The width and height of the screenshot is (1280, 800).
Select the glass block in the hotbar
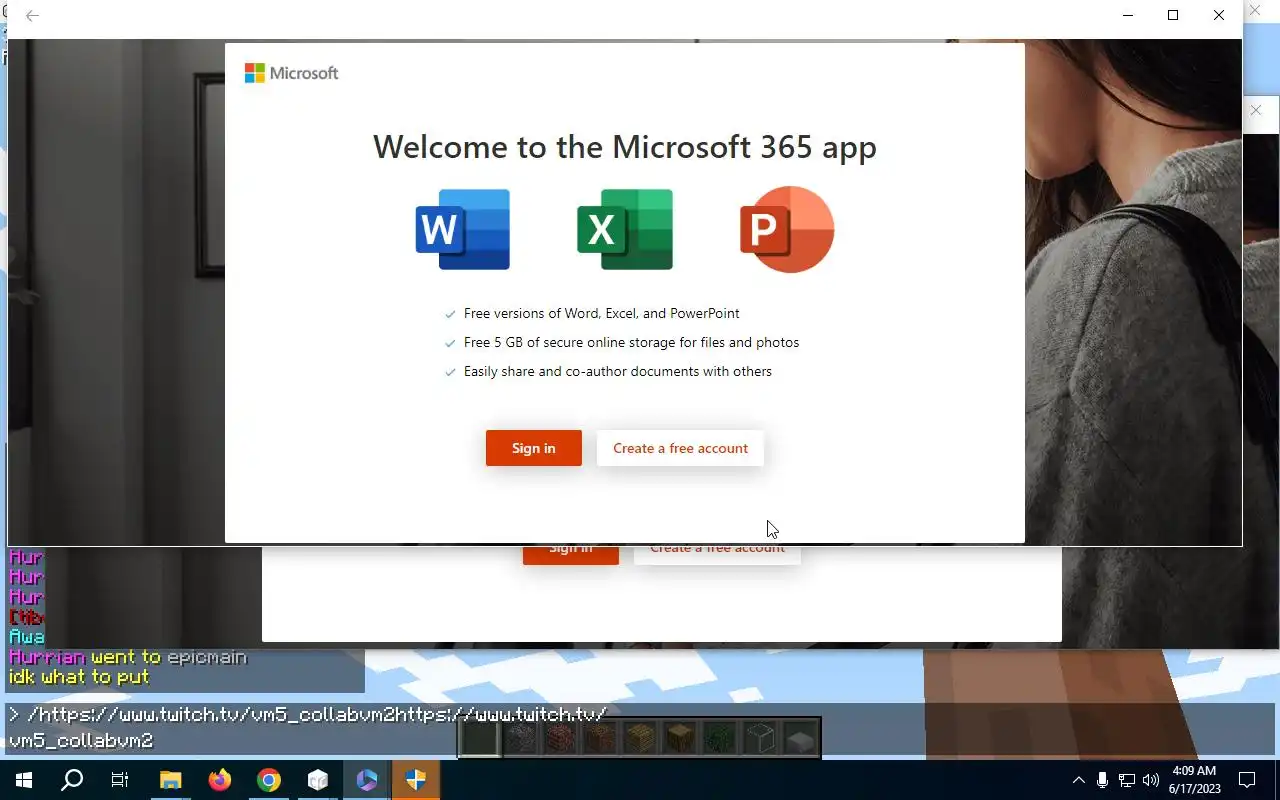[x=760, y=738]
